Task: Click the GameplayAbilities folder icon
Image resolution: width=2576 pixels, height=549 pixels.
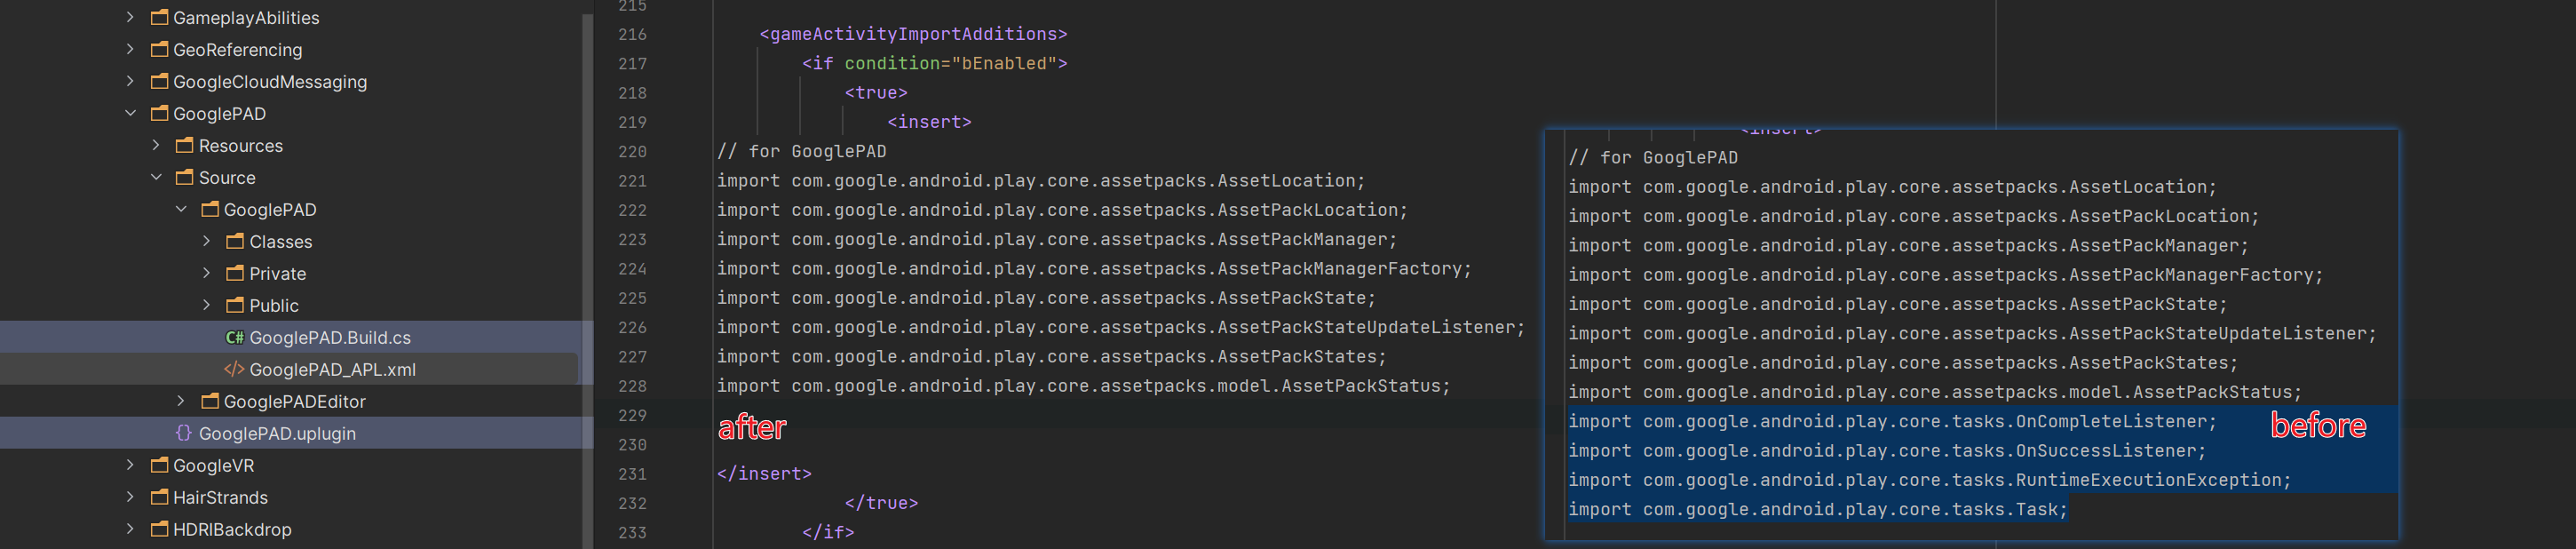Action: (159, 17)
